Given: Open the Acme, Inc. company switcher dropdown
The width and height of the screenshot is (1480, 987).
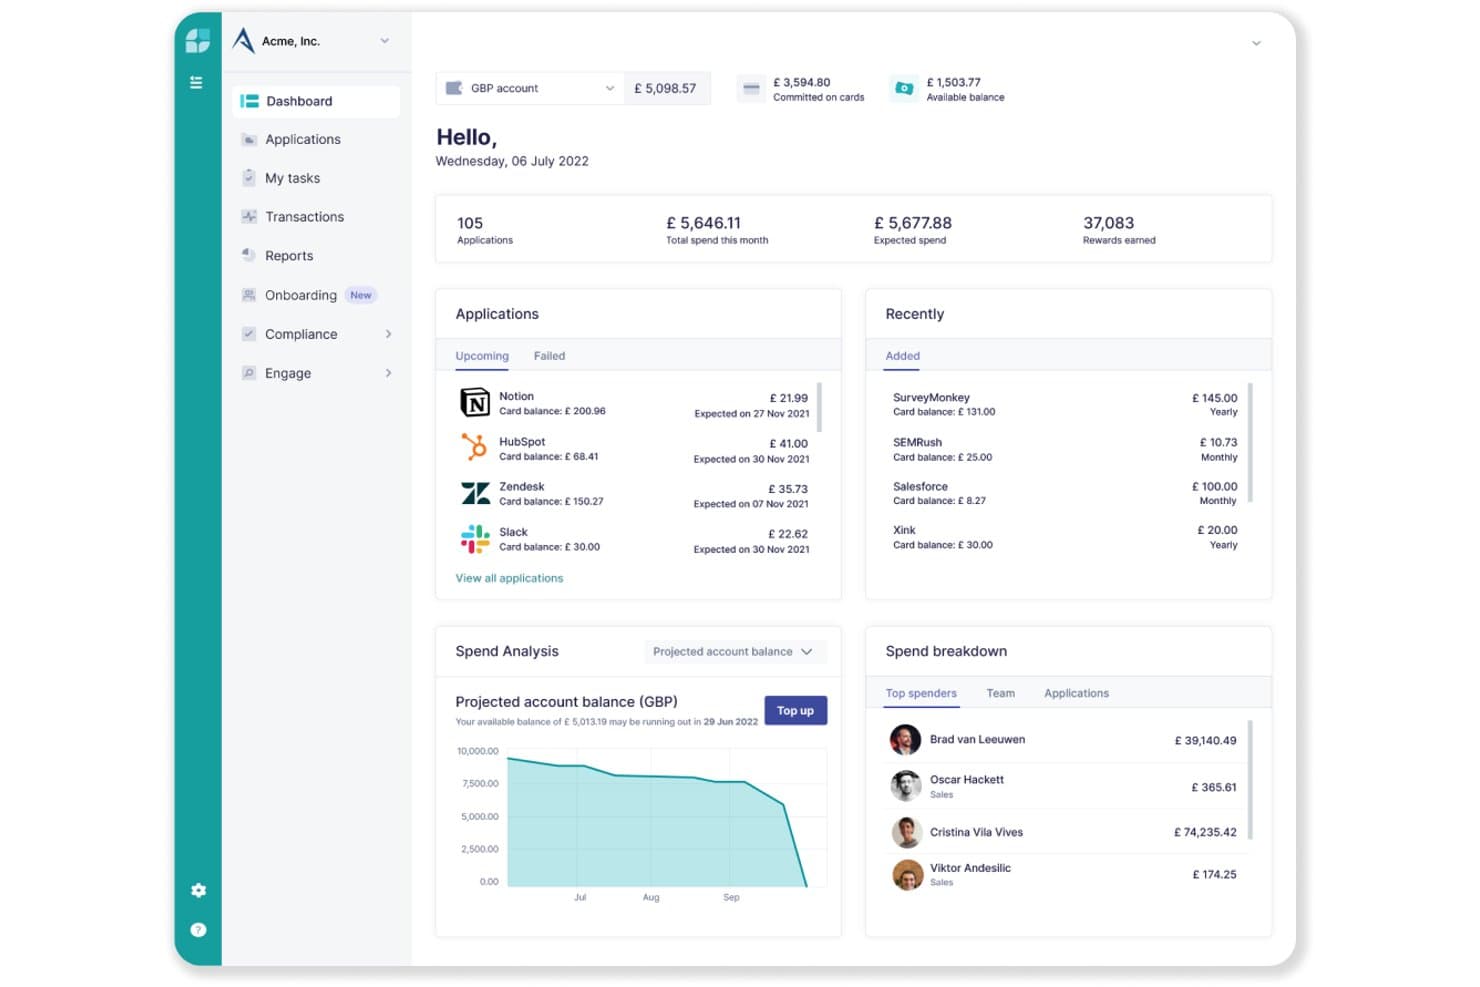Looking at the screenshot, I should pyautogui.click(x=385, y=41).
